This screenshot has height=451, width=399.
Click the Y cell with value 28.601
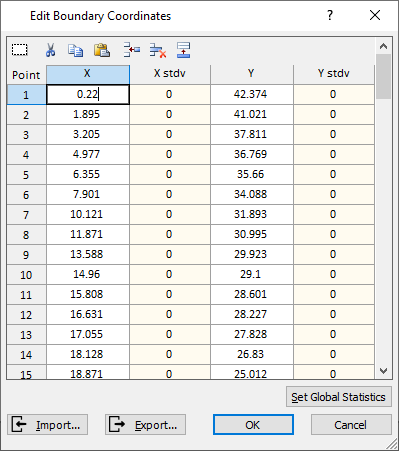coord(252,294)
